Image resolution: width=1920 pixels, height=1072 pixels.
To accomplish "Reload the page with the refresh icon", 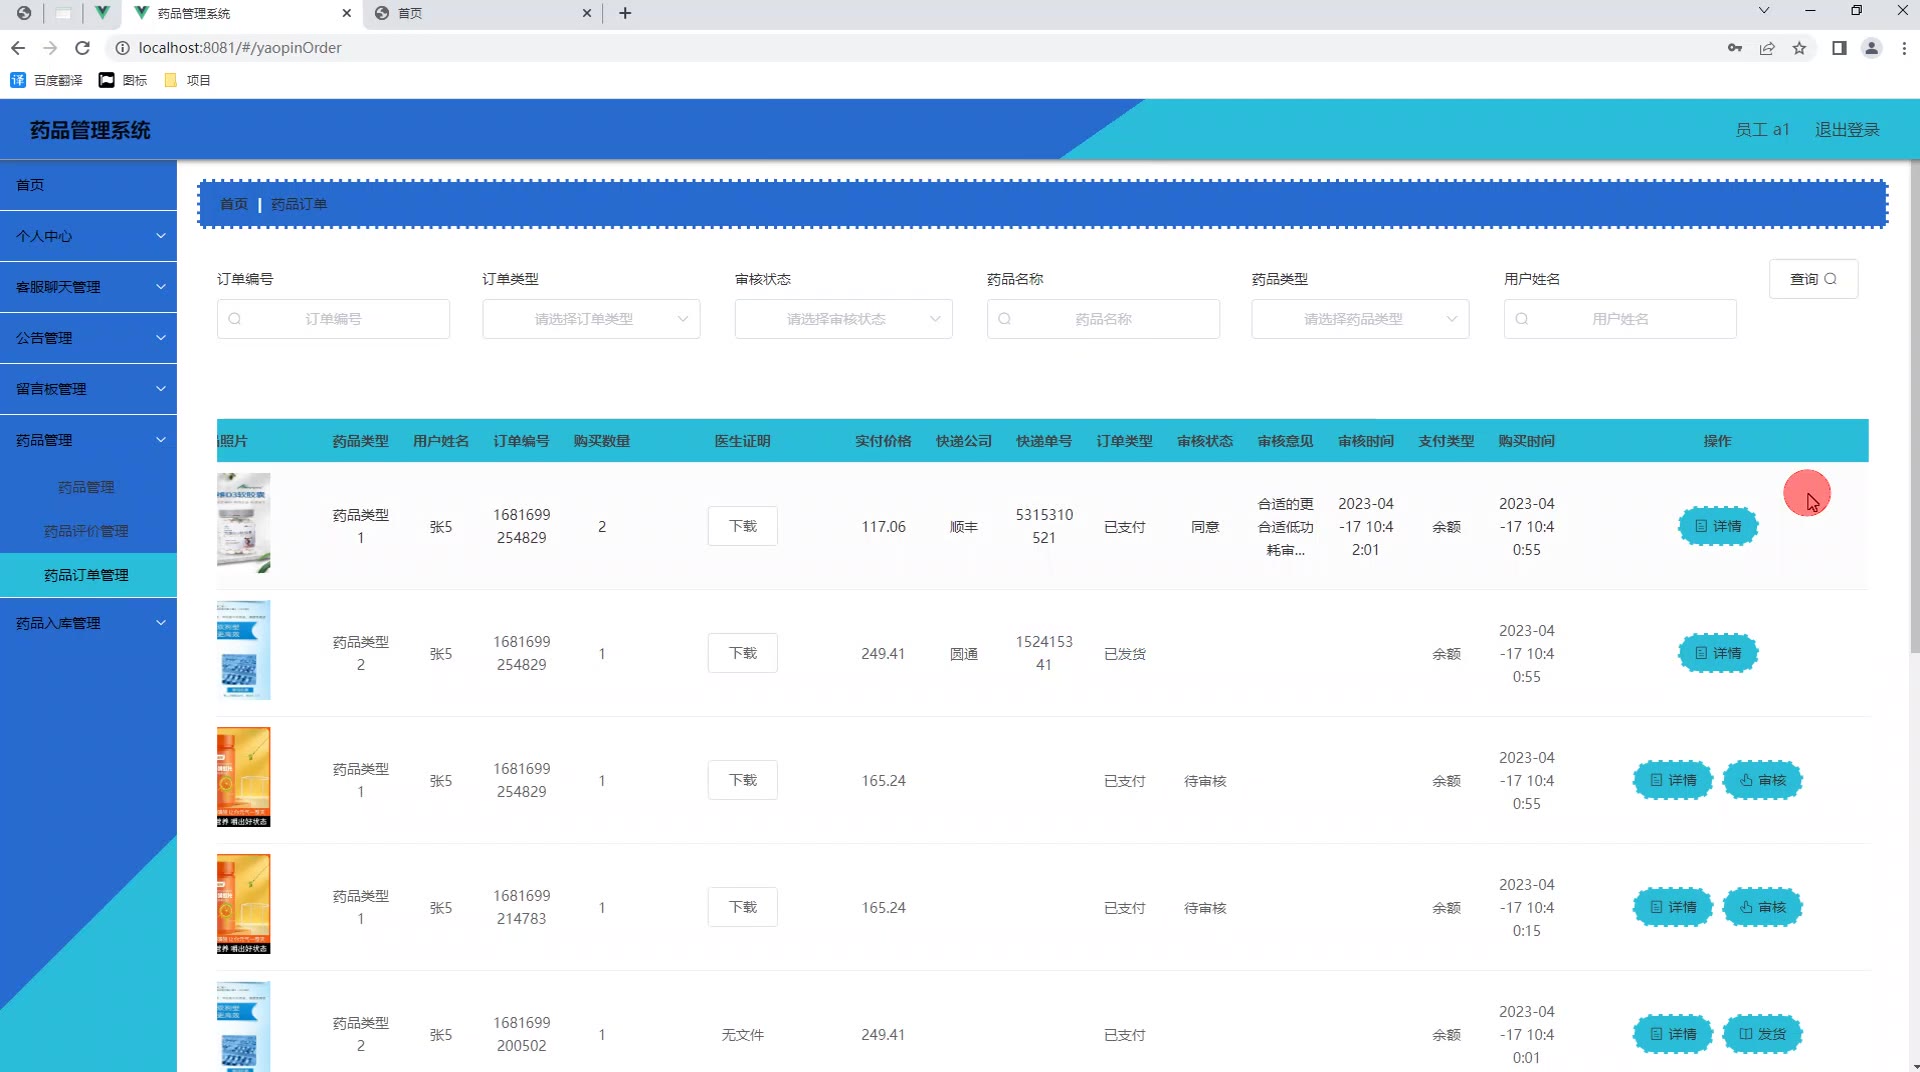I will (x=83, y=48).
